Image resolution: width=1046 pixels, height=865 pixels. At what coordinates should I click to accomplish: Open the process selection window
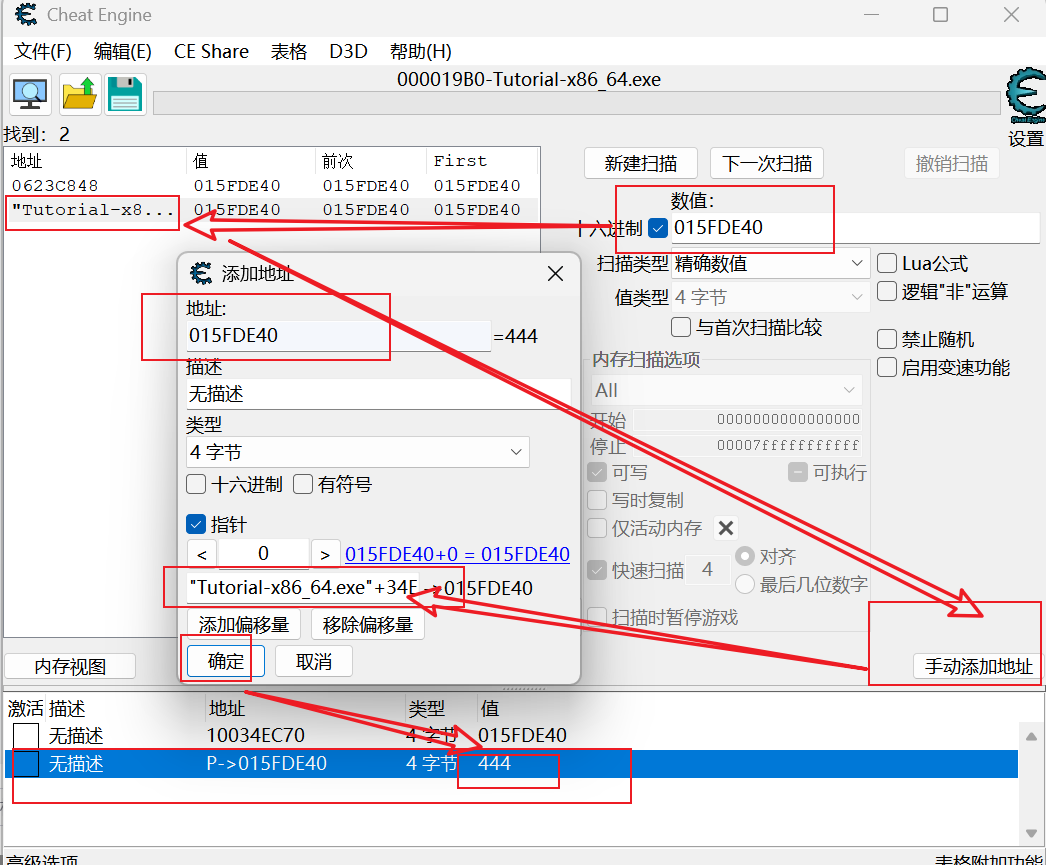click(x=29, y=94)
